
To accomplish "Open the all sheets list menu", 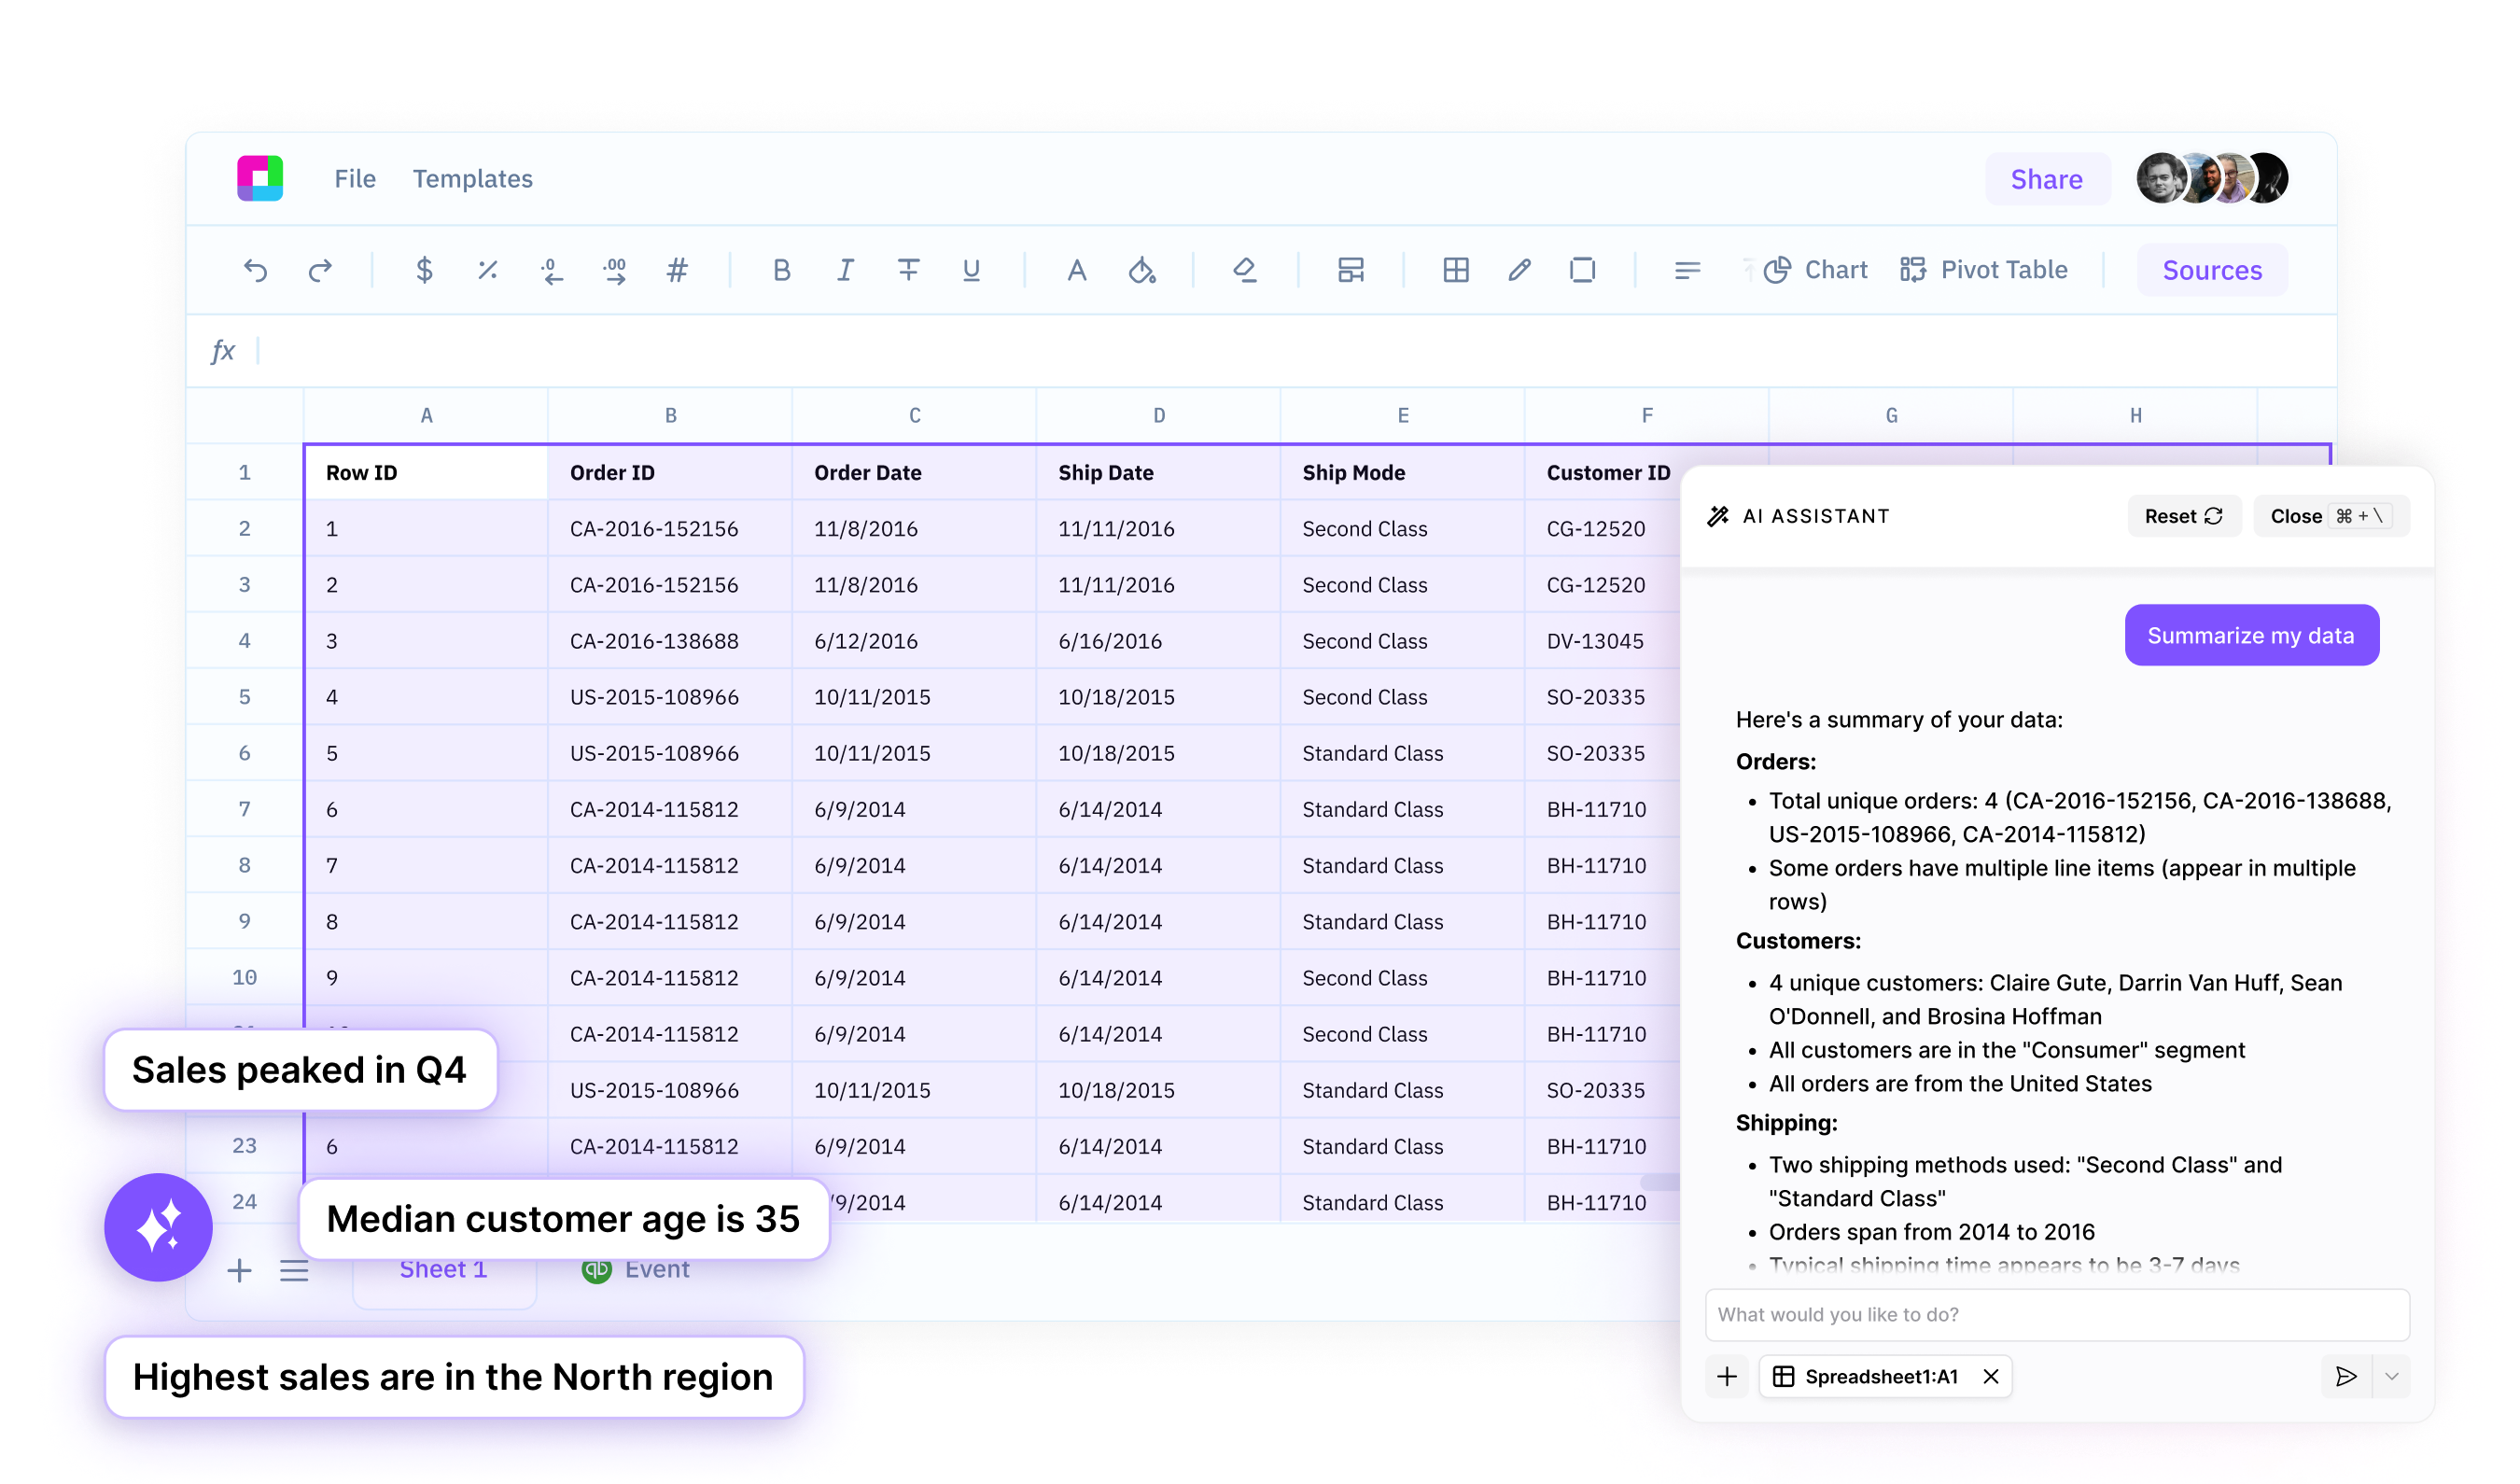I will tap(294, 1271).
